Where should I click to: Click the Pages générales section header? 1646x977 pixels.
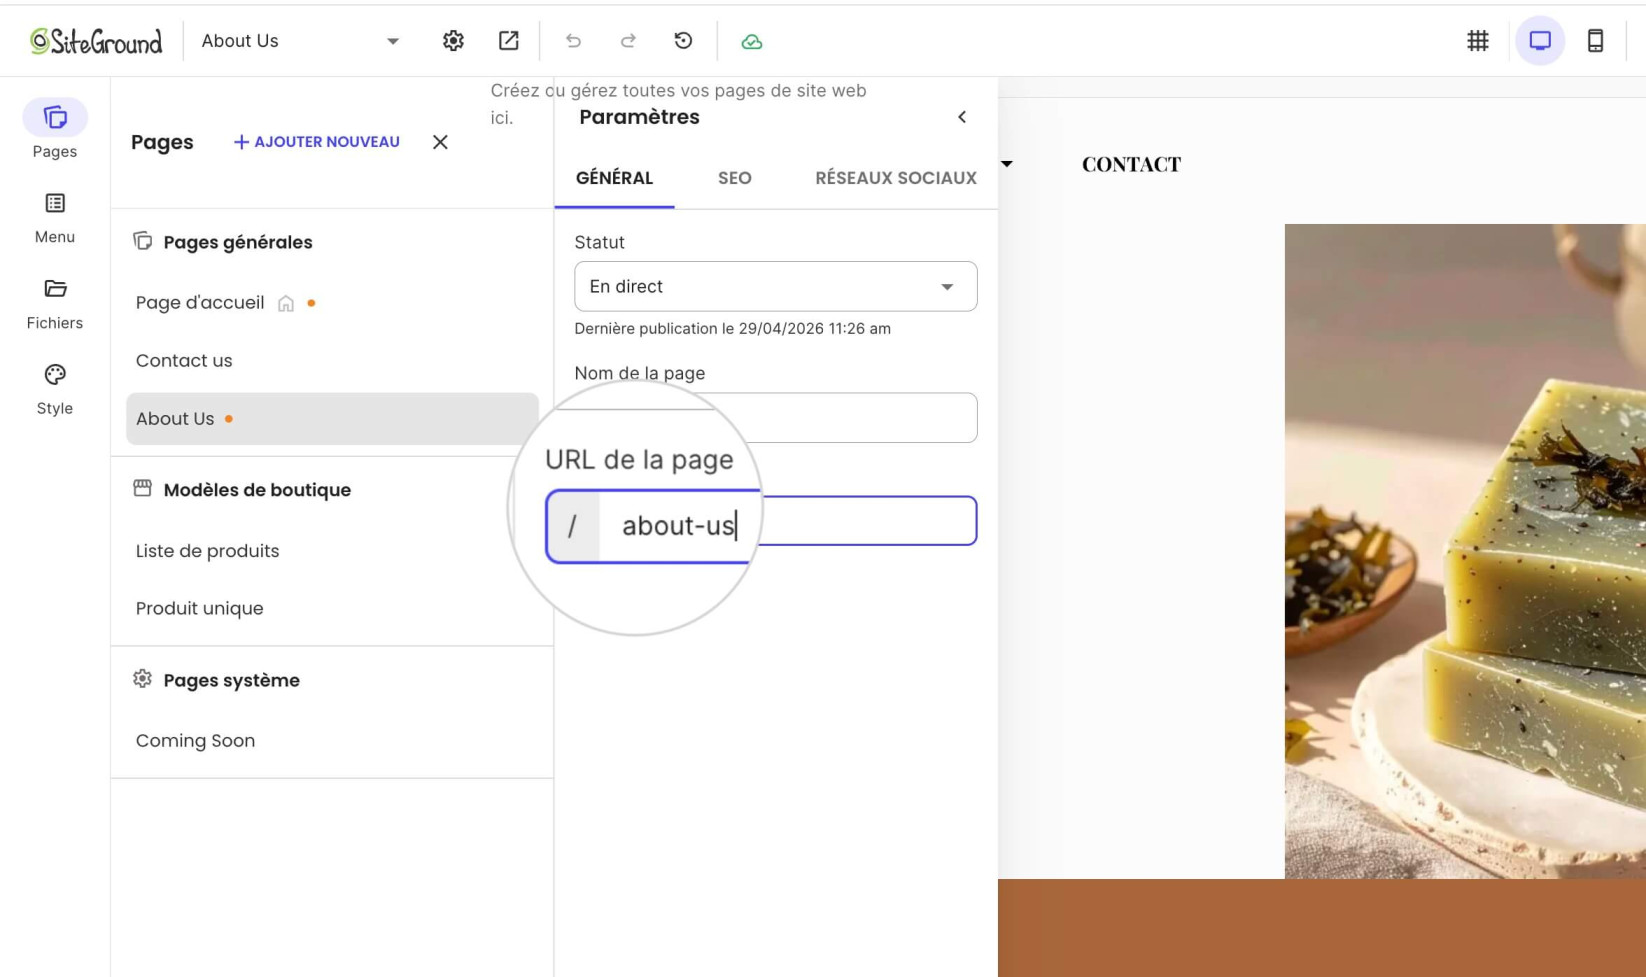click(x=223, y=242)
